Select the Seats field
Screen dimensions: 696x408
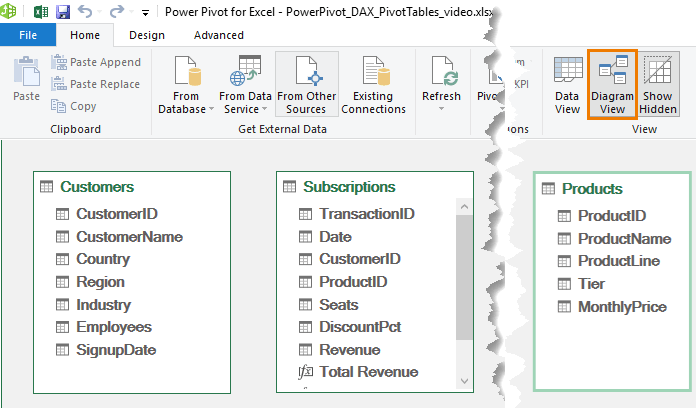(x=339, y=305)
